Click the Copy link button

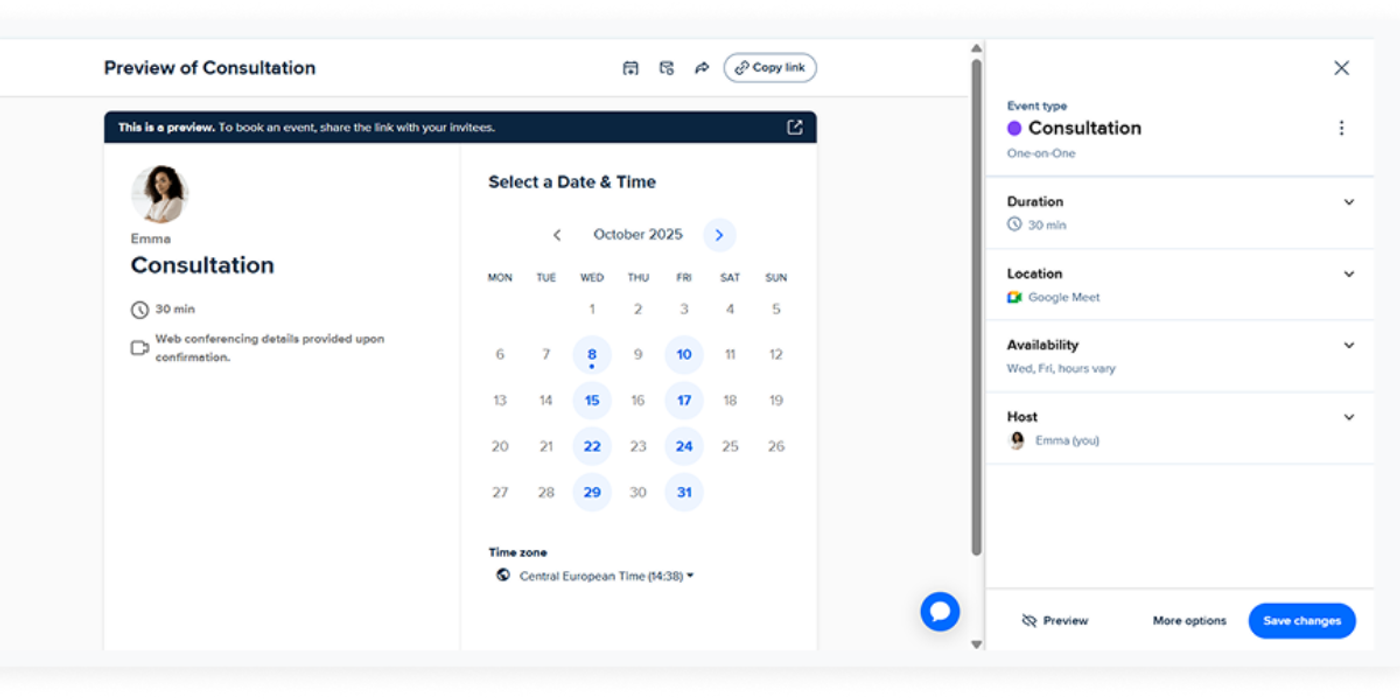click(x=769, y=67)
